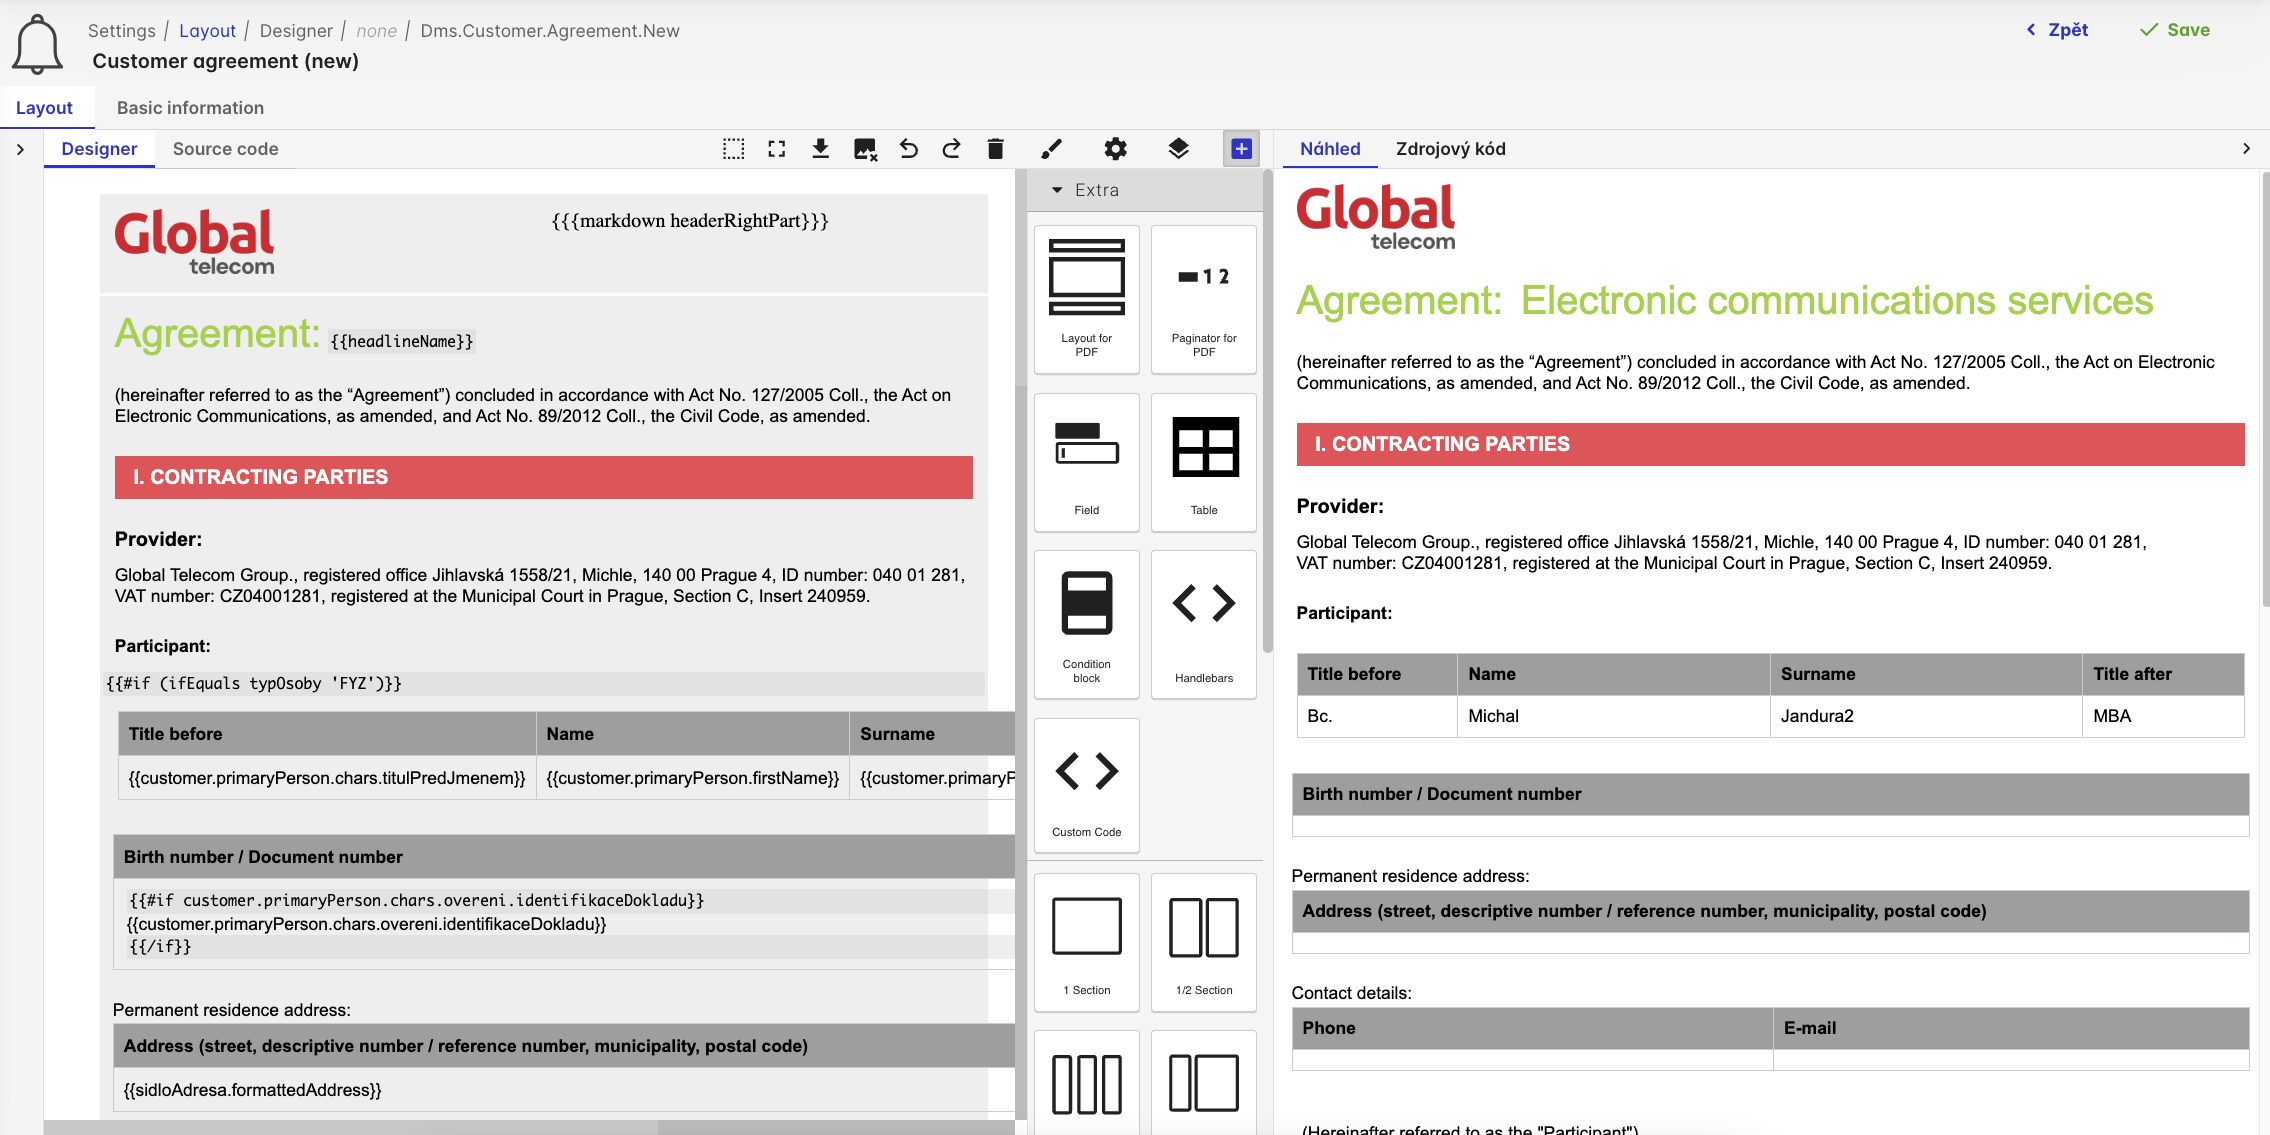Image resolution: width=2270 pixels, height=1135 pixels.
Task: Open the layout settings gear
Action: tap(1116, 148)
